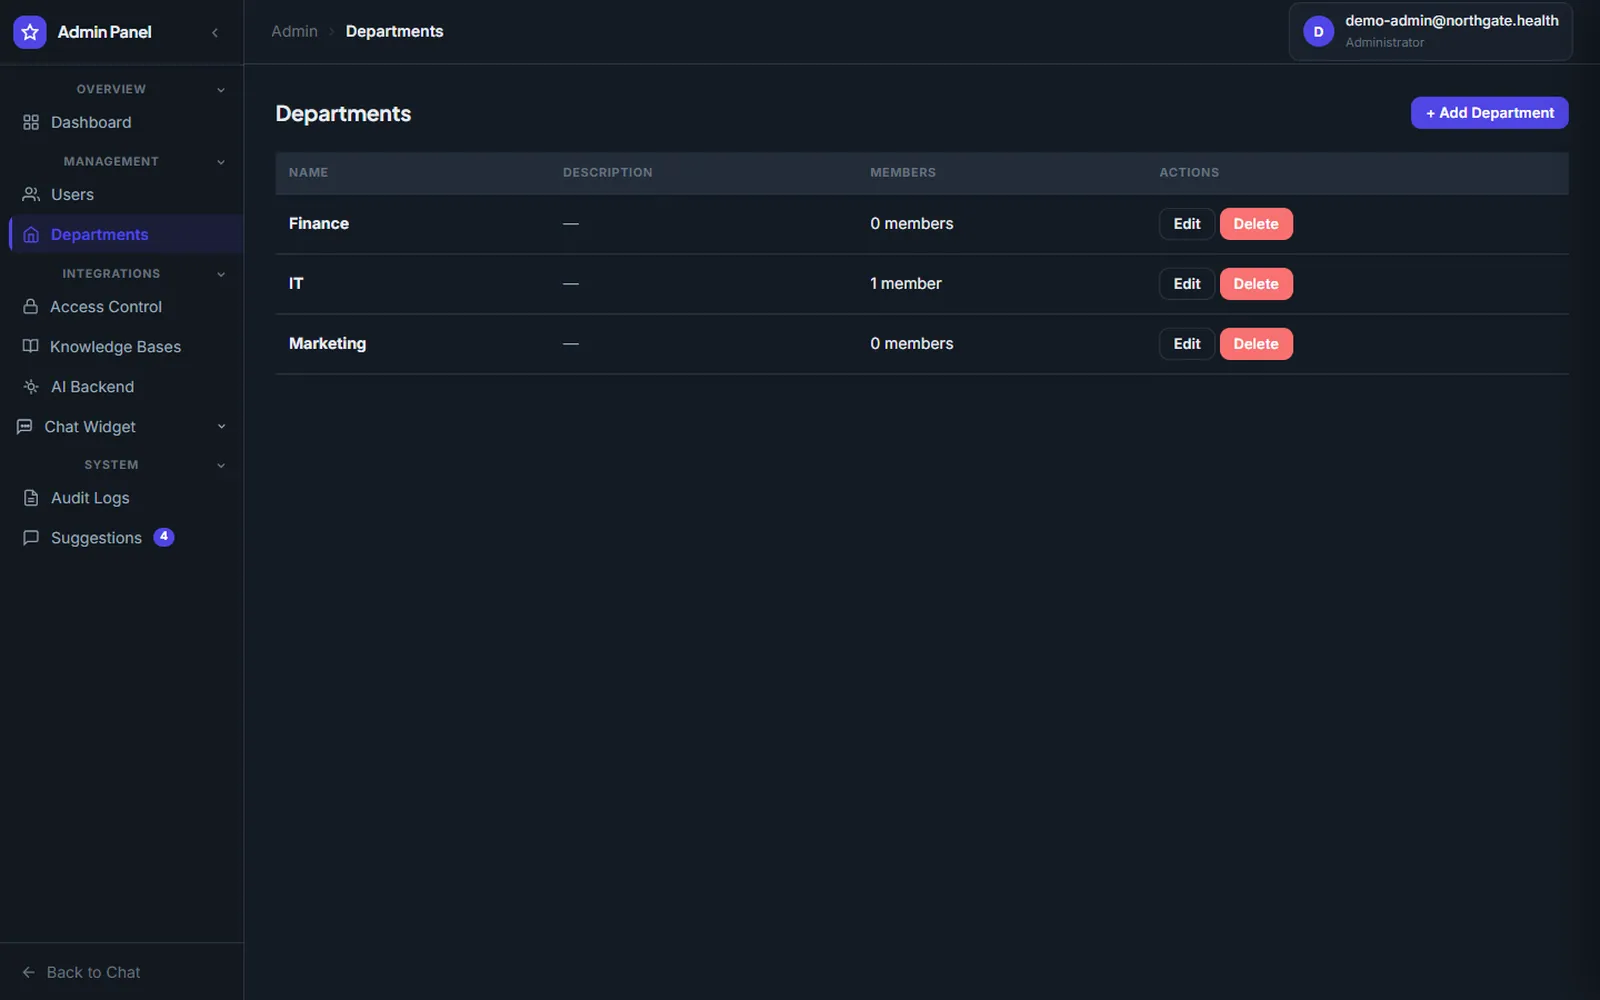Screen dimensions: 1600x1000
Task: Collapse the Management section chevron
Action: point(221,162)
